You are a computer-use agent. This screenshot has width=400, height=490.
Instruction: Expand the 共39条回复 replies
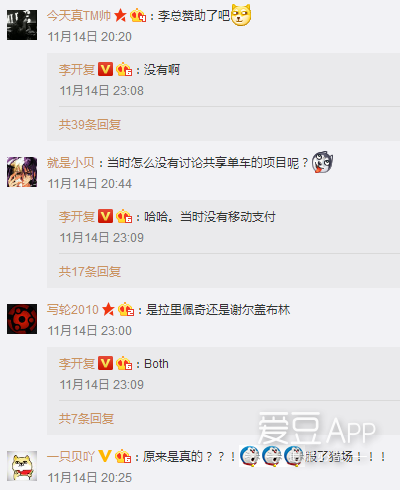click(90, 125)
